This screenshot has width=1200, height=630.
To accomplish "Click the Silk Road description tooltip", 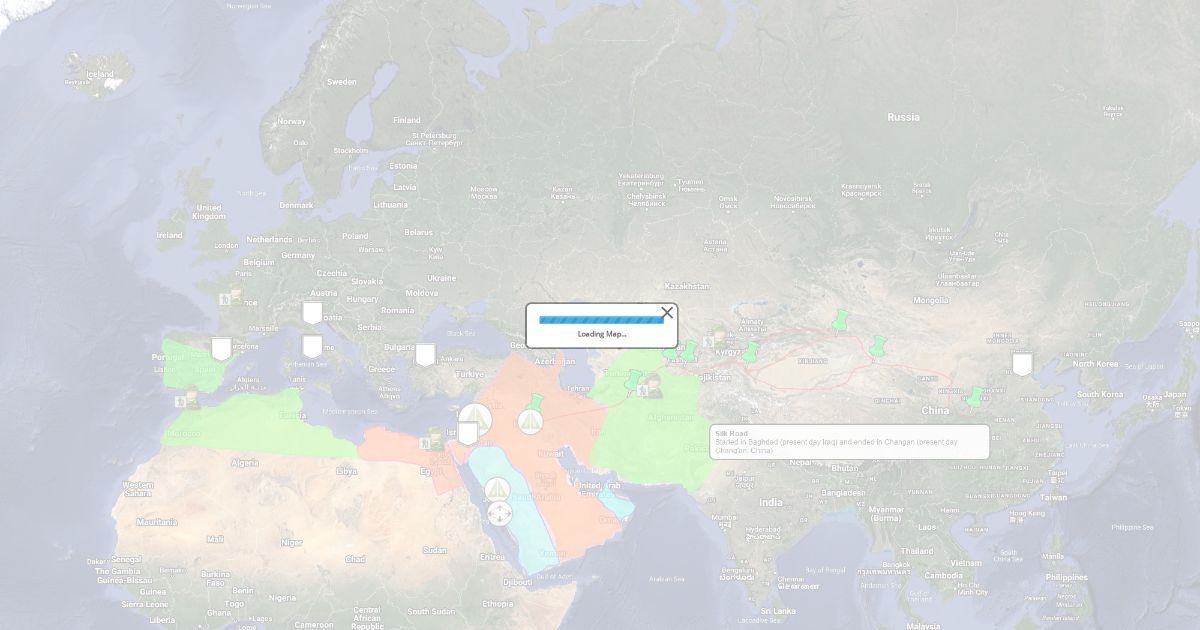I will [x=849, y=442].
